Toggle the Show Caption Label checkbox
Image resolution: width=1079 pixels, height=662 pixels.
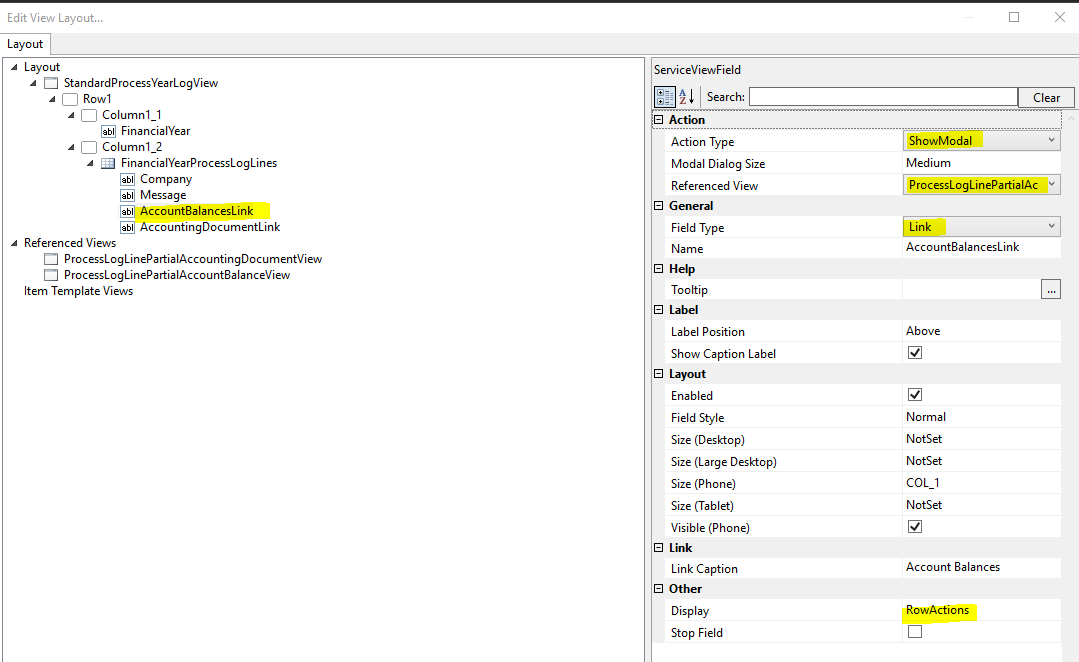[915, 352]
